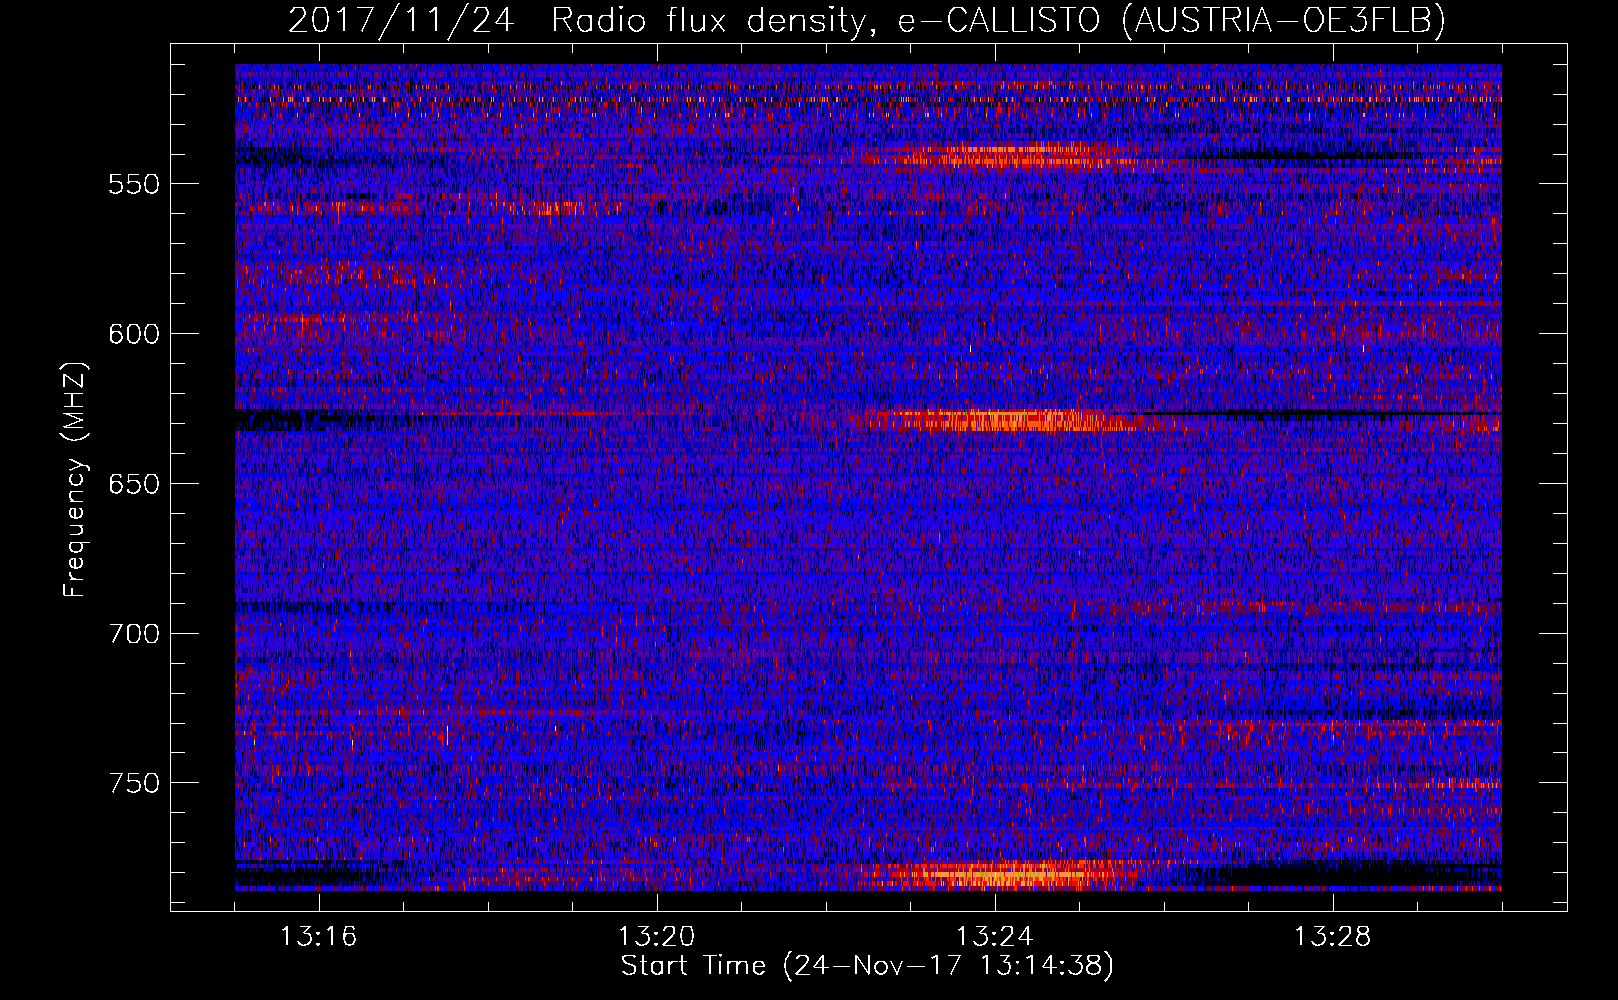This screenshot has height=1000, width=1618.
Task: Click the bright burst at the spectrogram's bottom edge
Action: click(x=1005, y=875)
